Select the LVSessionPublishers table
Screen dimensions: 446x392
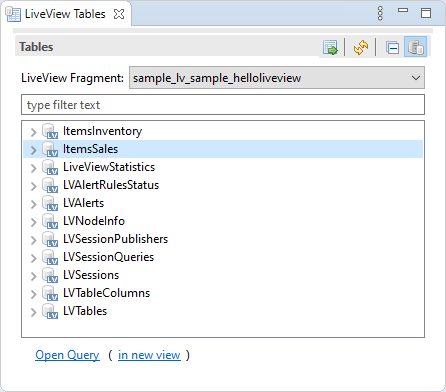click(115, 239)
